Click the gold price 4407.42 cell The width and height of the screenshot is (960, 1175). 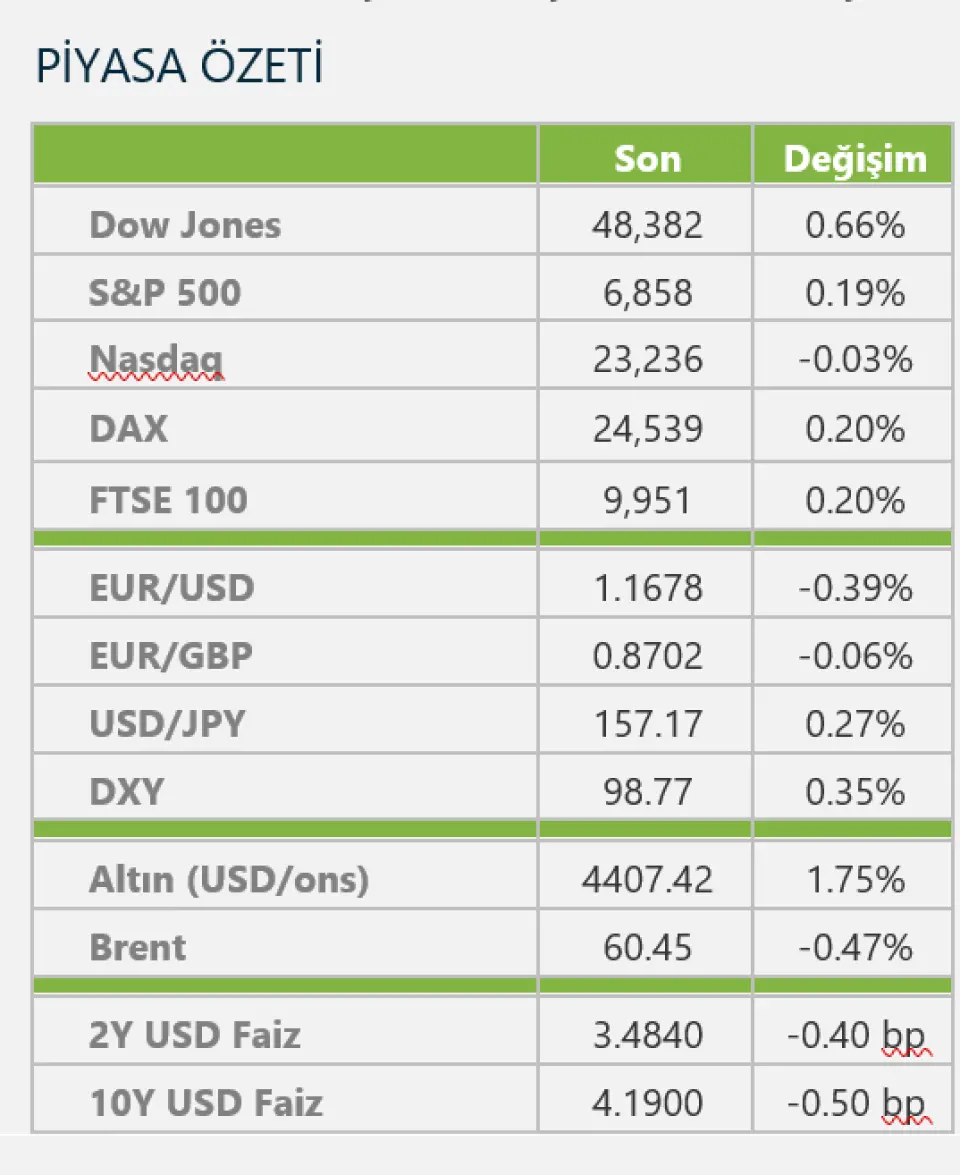(647, 879)
